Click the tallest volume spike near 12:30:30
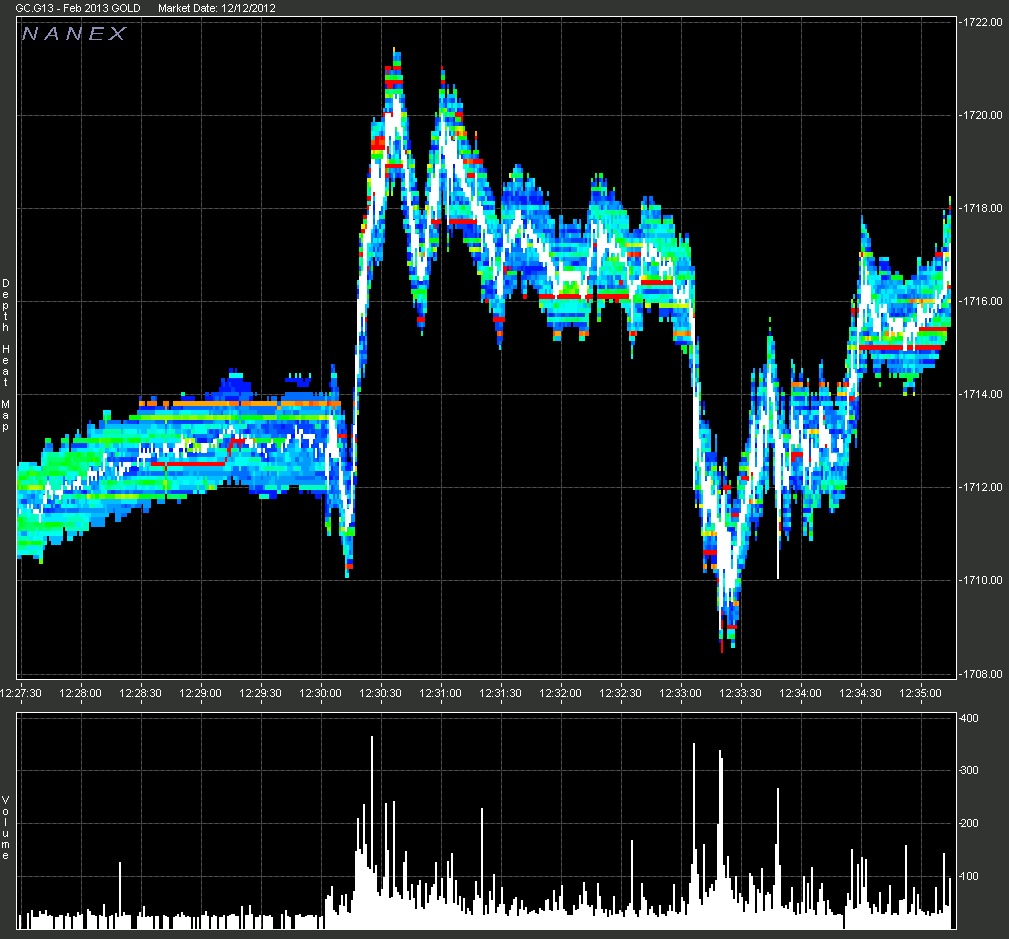 [372, 830]
